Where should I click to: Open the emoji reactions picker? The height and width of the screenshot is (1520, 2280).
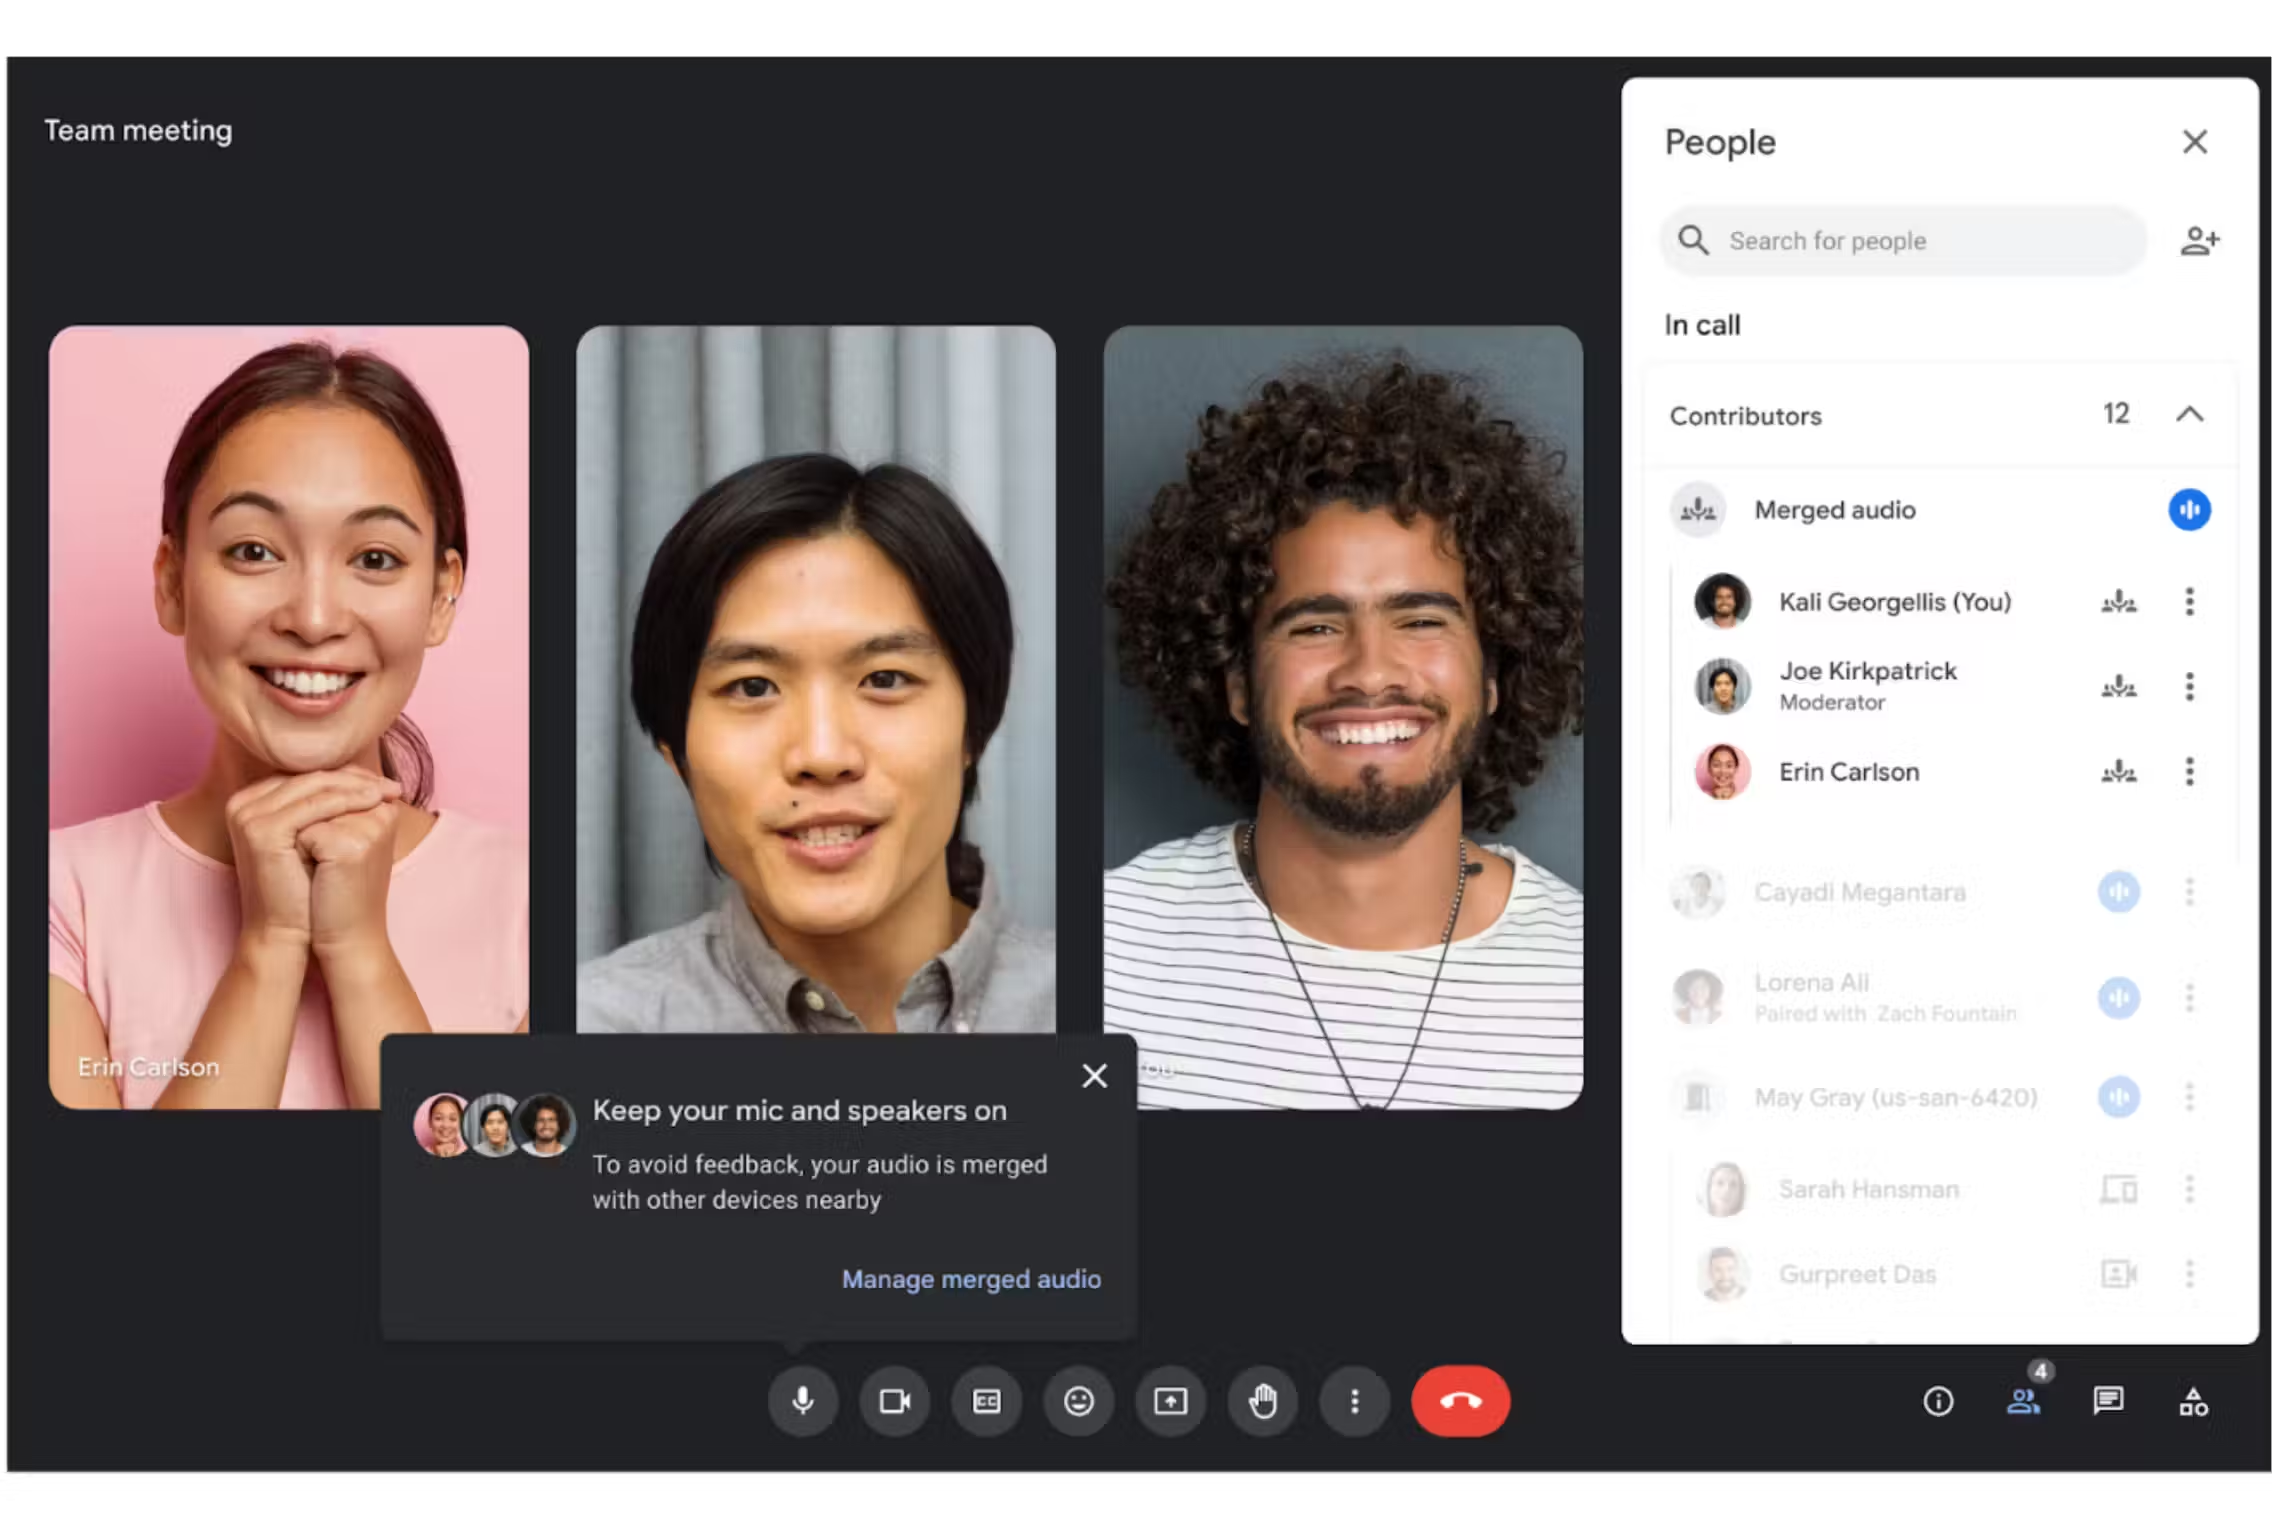click(x=1078, y=1400)
